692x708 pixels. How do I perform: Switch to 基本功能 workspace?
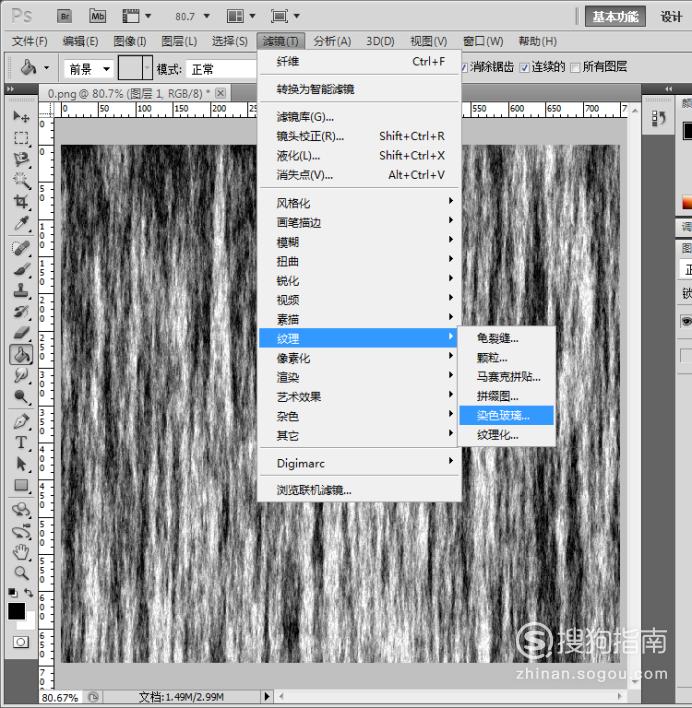[x=615, y=17]
